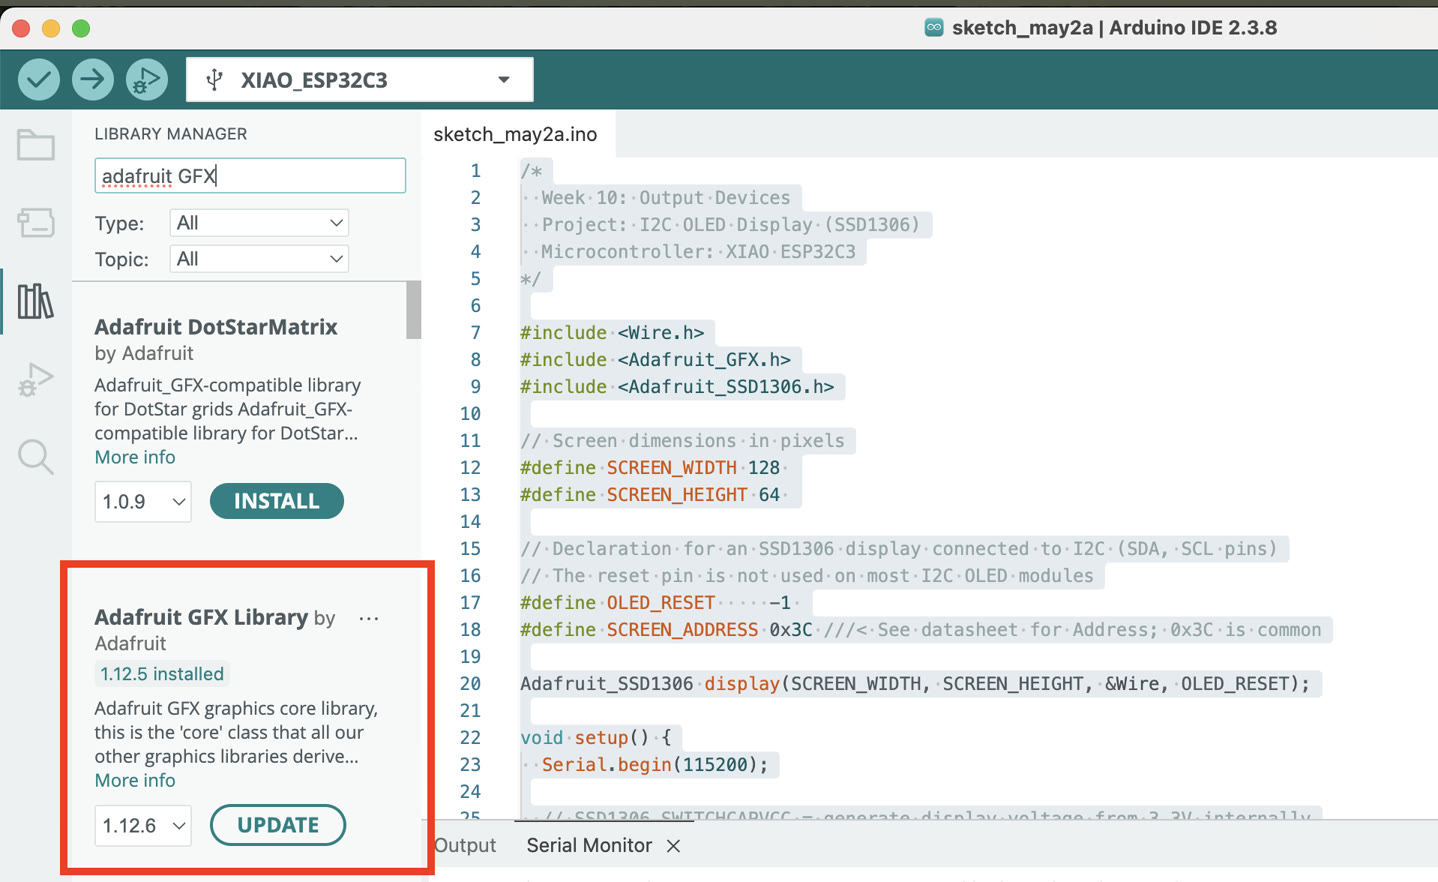
Task: Close the Serial Monitor tab
Action: click(x=674, y=846)
